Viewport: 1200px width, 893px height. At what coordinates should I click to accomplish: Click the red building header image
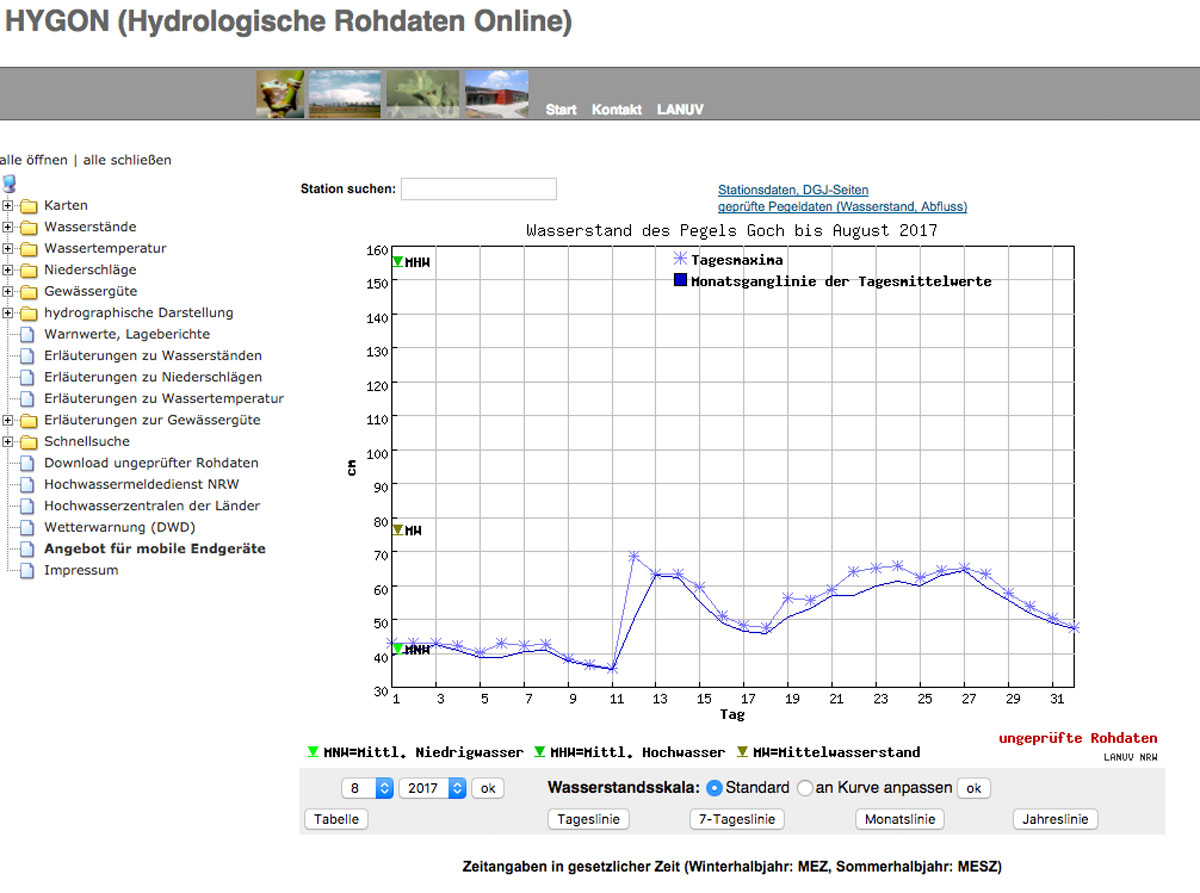[496, 94]
